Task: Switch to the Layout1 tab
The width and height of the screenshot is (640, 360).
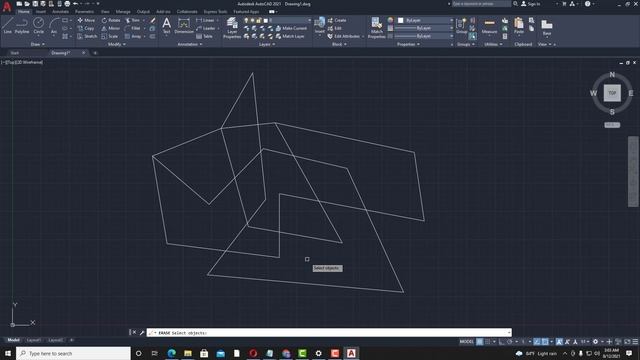Action: coord(33,340)
